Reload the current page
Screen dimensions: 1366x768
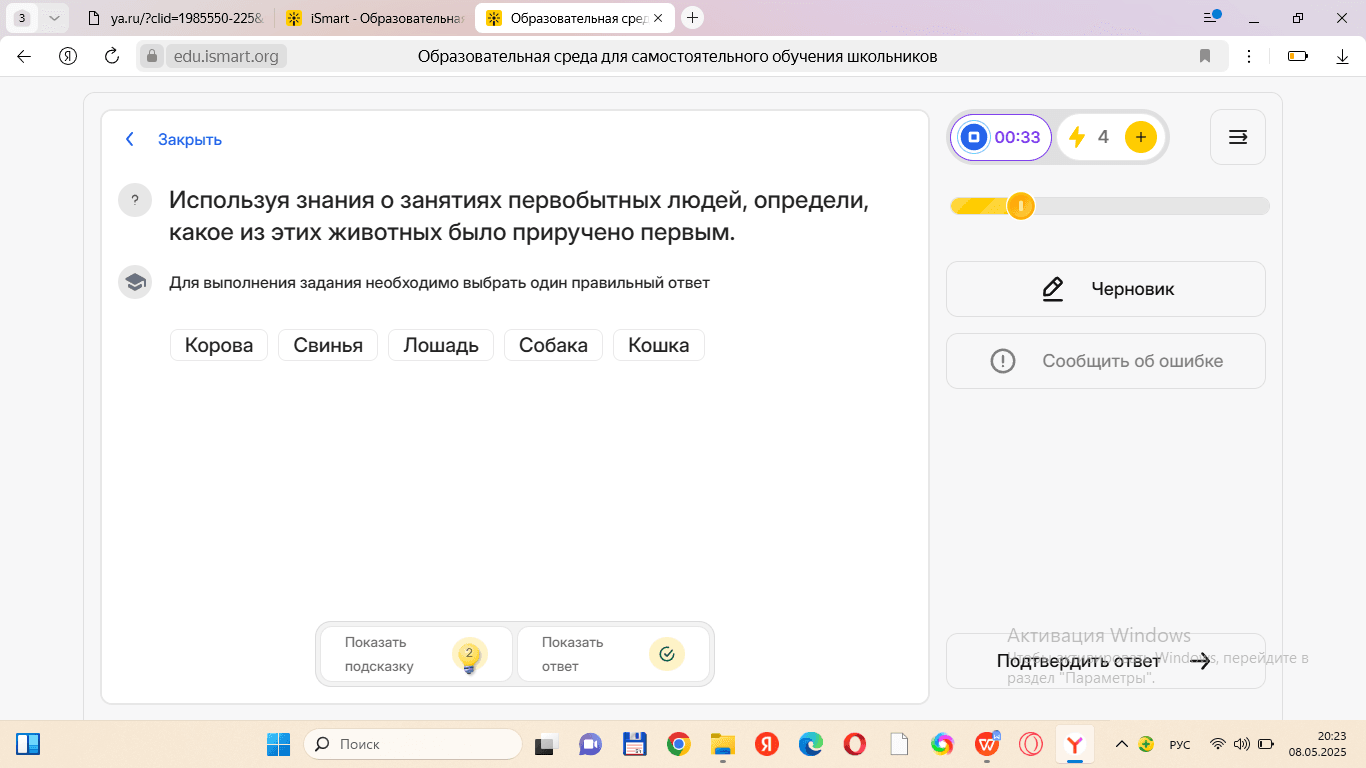tap(112, 56)
